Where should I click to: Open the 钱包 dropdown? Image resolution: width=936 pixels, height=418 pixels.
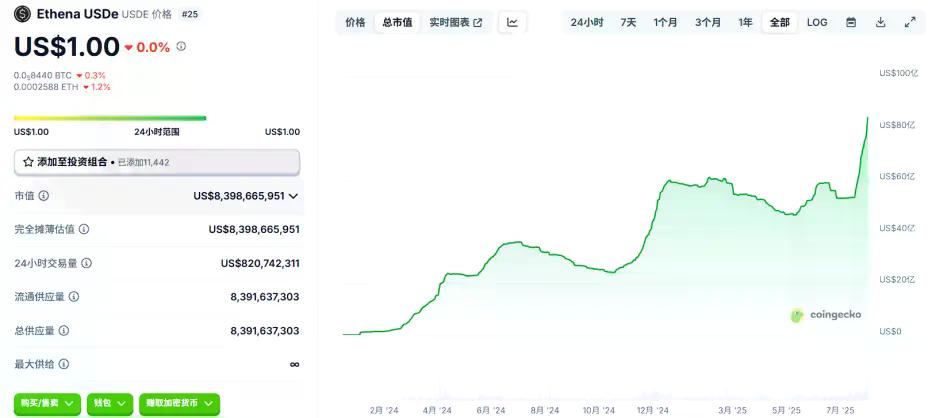109,403
